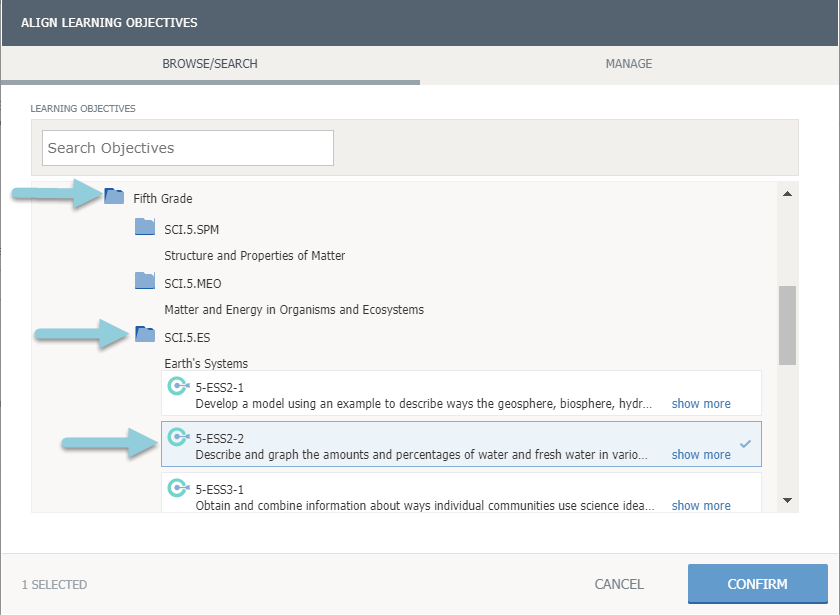Click Cancel to dismiss the dialog
Viewport: 840px width, 615px height.
[619, 584]
